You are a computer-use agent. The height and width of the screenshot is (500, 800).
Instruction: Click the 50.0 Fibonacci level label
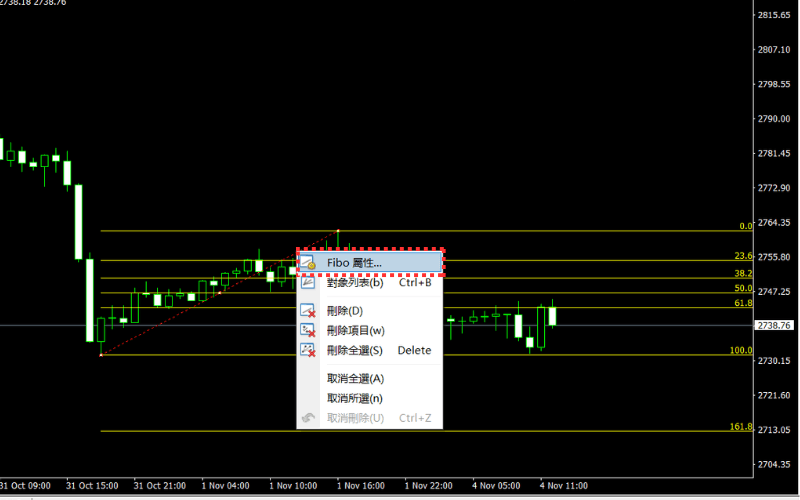coord(743,288)
